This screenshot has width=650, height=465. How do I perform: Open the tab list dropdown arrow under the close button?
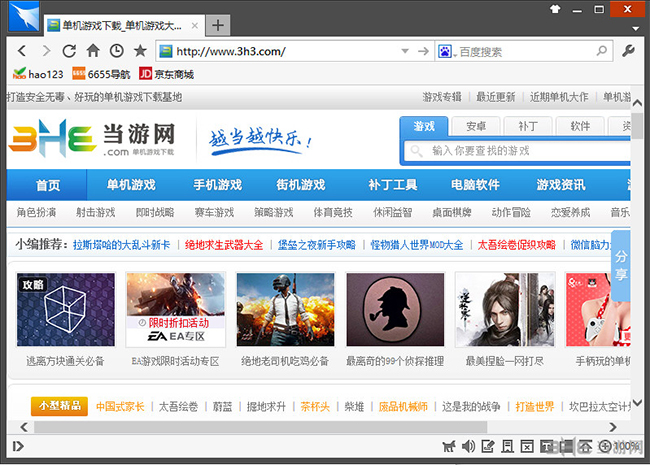[x=635, y=29]
